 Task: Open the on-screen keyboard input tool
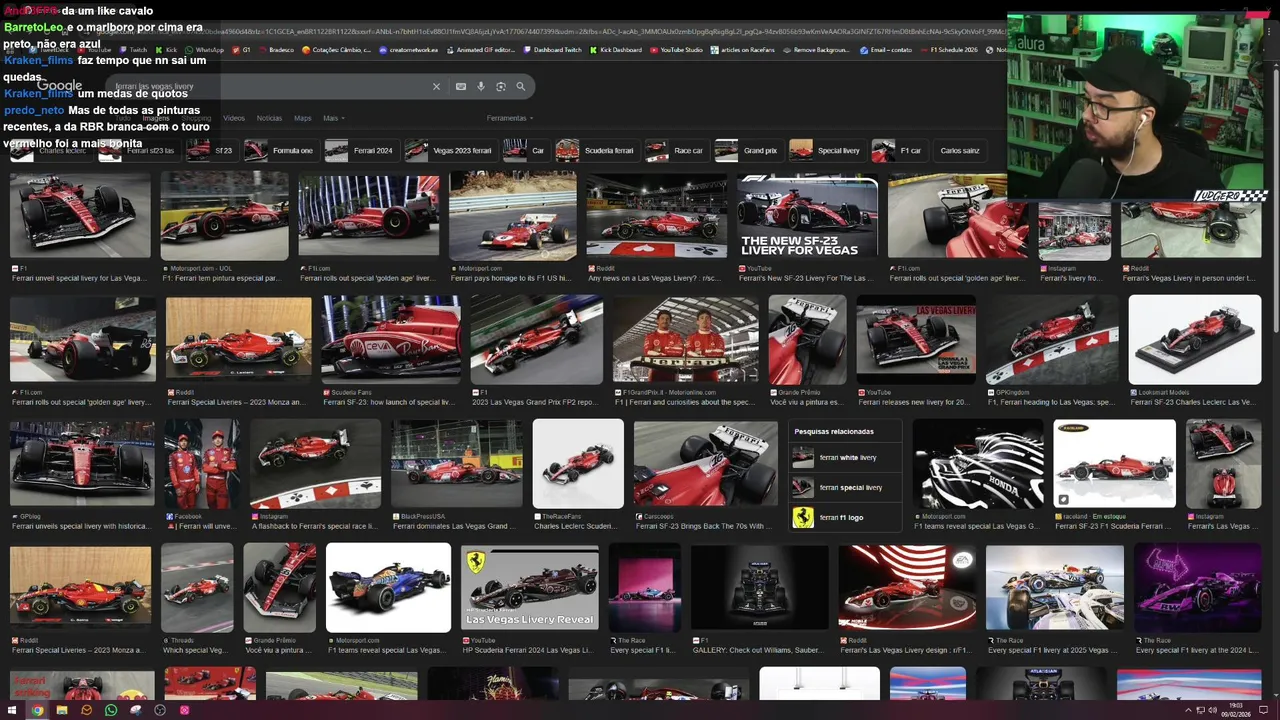[x=460, y=87]
